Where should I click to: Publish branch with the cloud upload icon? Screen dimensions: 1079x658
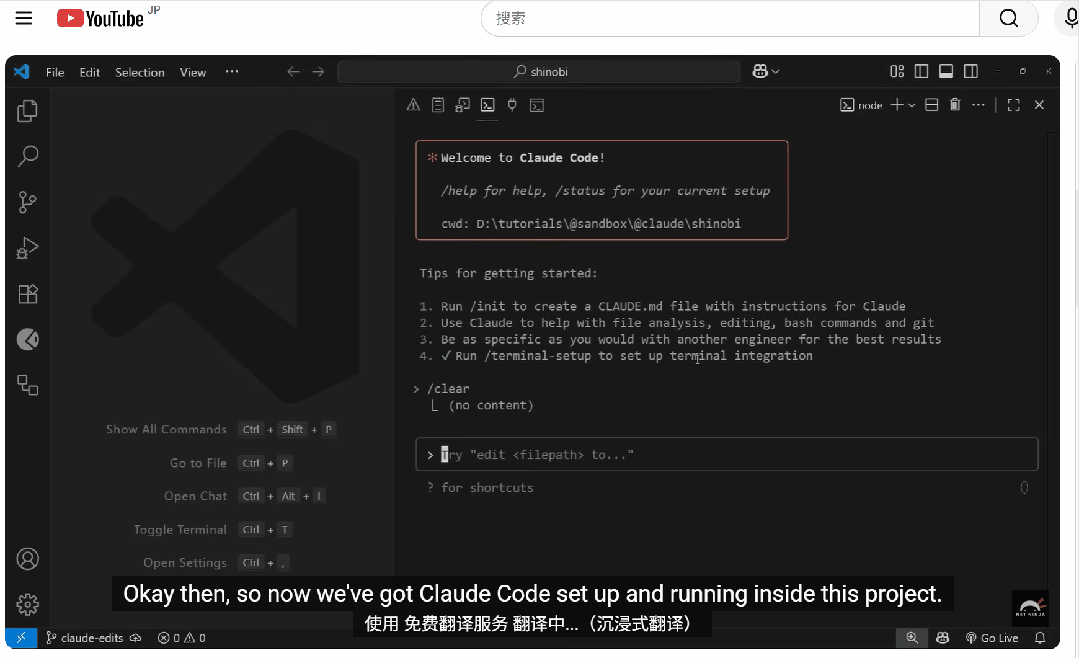click(136, 638)
